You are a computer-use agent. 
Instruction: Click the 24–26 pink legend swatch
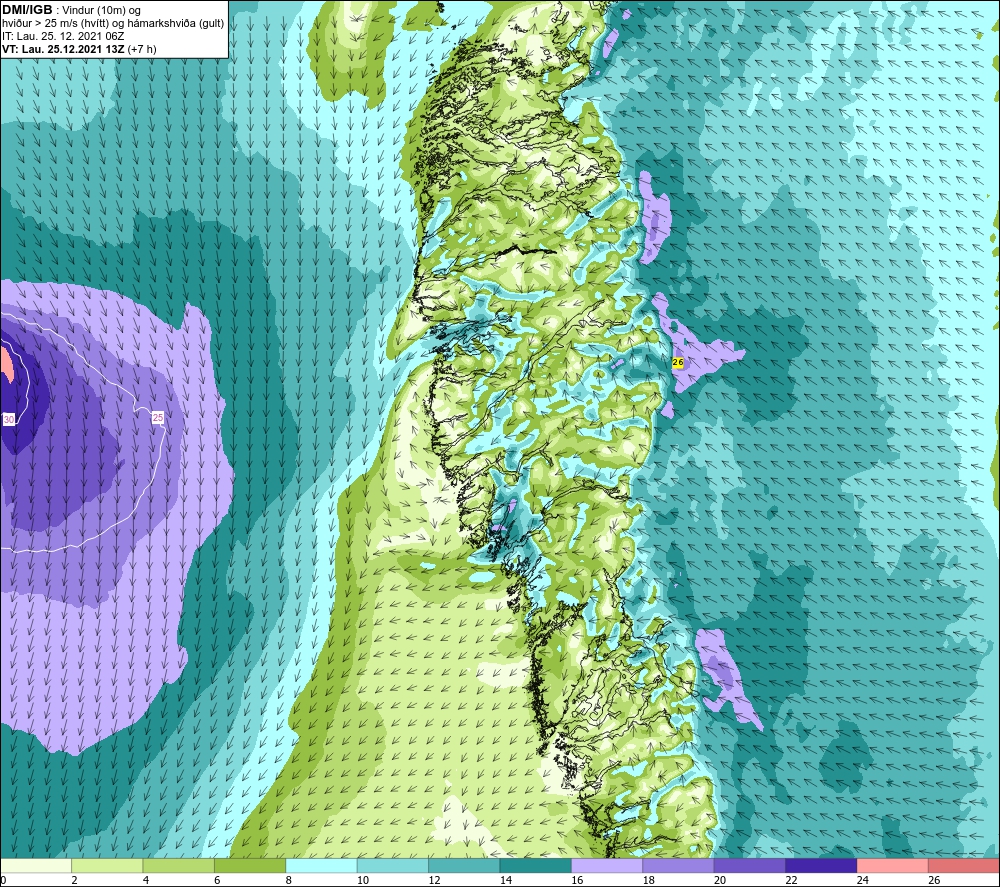click(x=893, y=866)
